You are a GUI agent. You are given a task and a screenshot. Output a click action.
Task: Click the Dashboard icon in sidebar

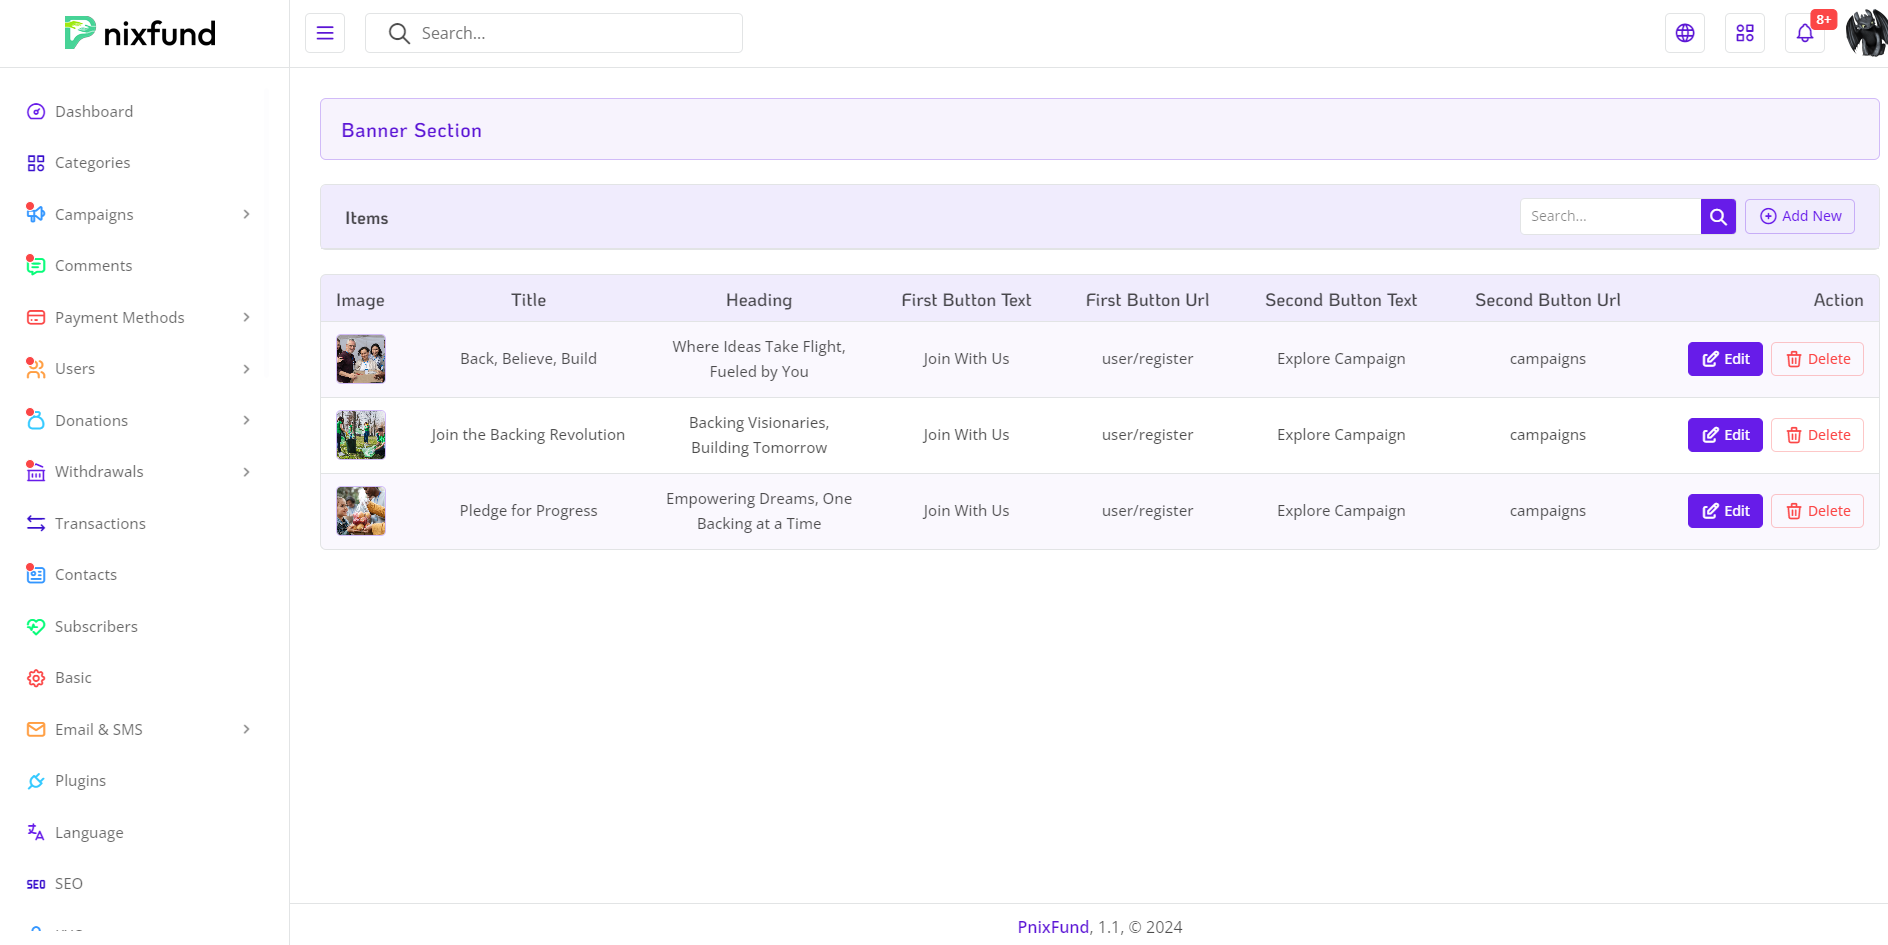[36, 112]
